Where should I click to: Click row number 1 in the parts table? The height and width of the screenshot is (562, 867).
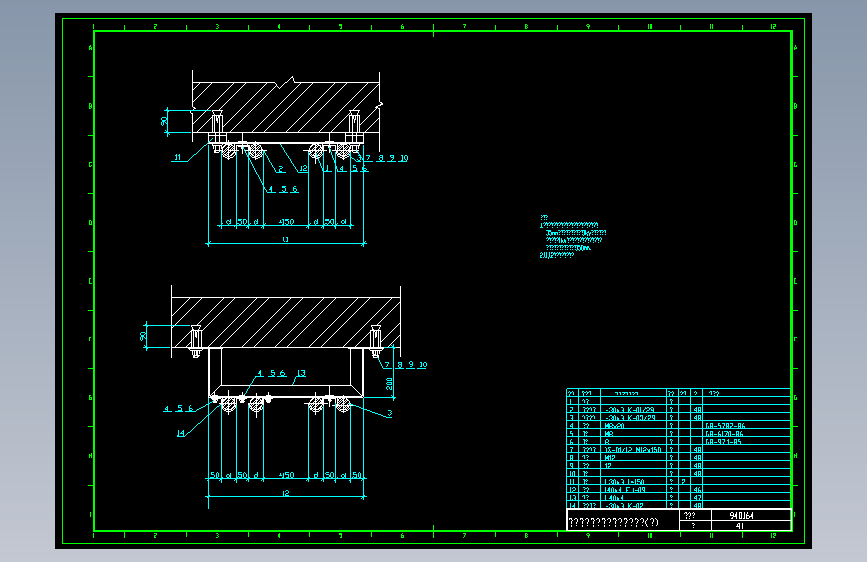tap(571, 402)
